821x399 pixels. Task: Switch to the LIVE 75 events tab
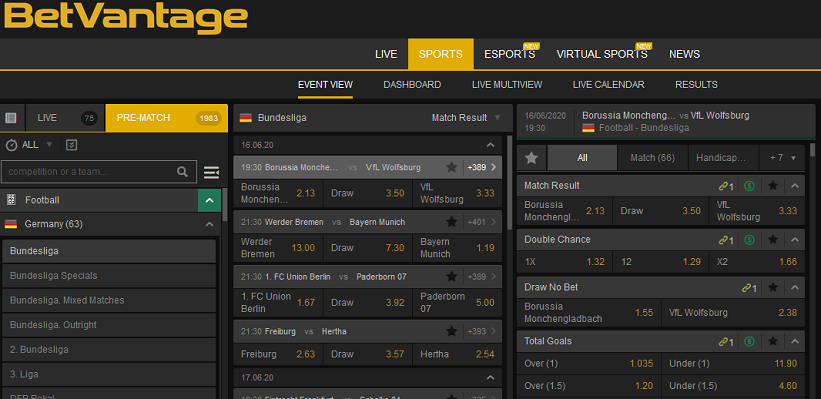[x=65, y=118]
